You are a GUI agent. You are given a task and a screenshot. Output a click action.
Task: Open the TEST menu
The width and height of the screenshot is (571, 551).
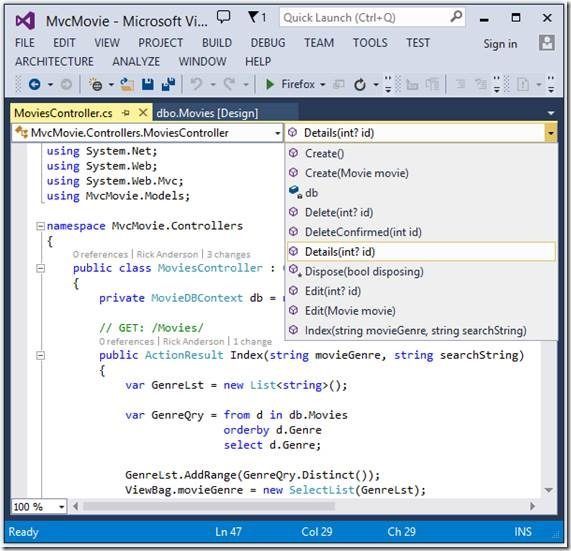[x=418, y=43]
